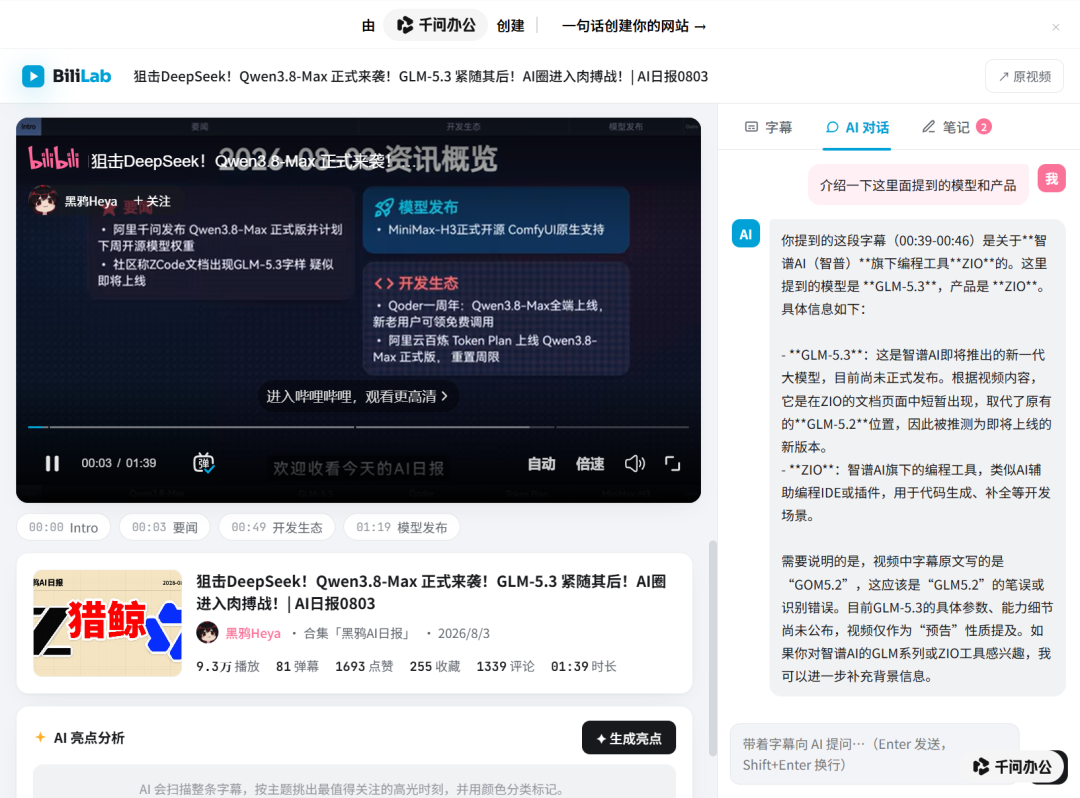Click the 字幕 tab icon

tap(751, 127)
